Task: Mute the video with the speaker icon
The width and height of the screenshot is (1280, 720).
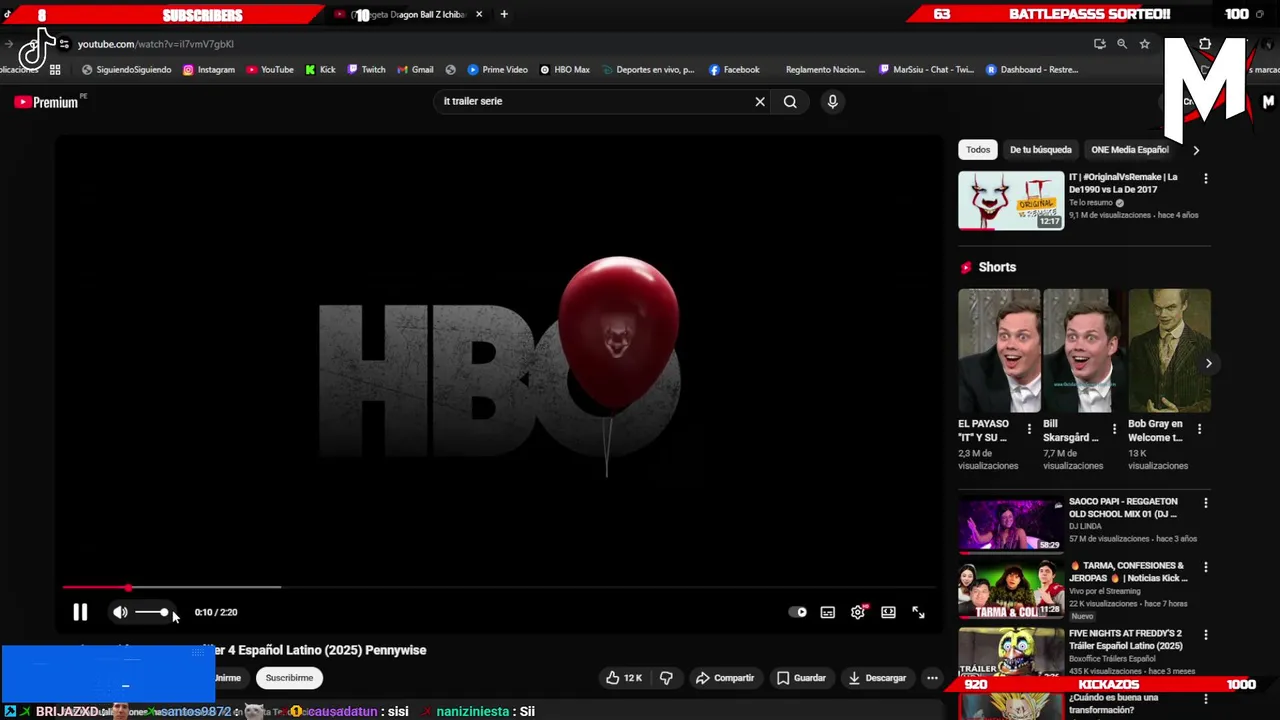Action: 120,612
